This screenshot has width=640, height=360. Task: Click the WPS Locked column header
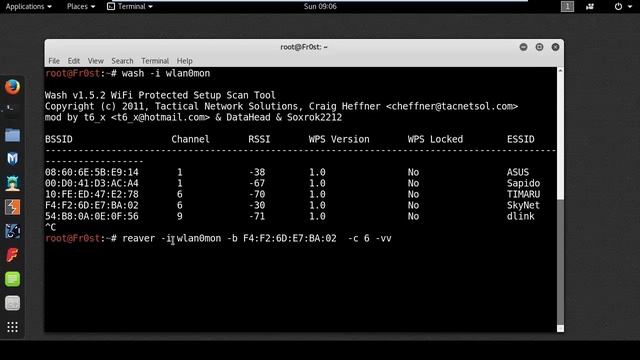435,139
